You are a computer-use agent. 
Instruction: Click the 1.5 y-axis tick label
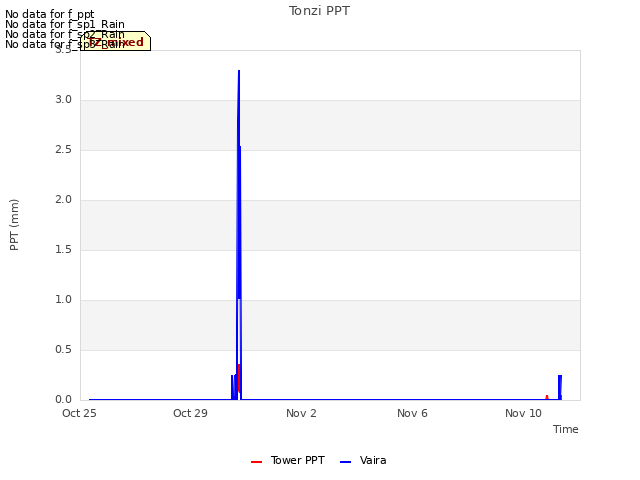click(x=63, y=250)
